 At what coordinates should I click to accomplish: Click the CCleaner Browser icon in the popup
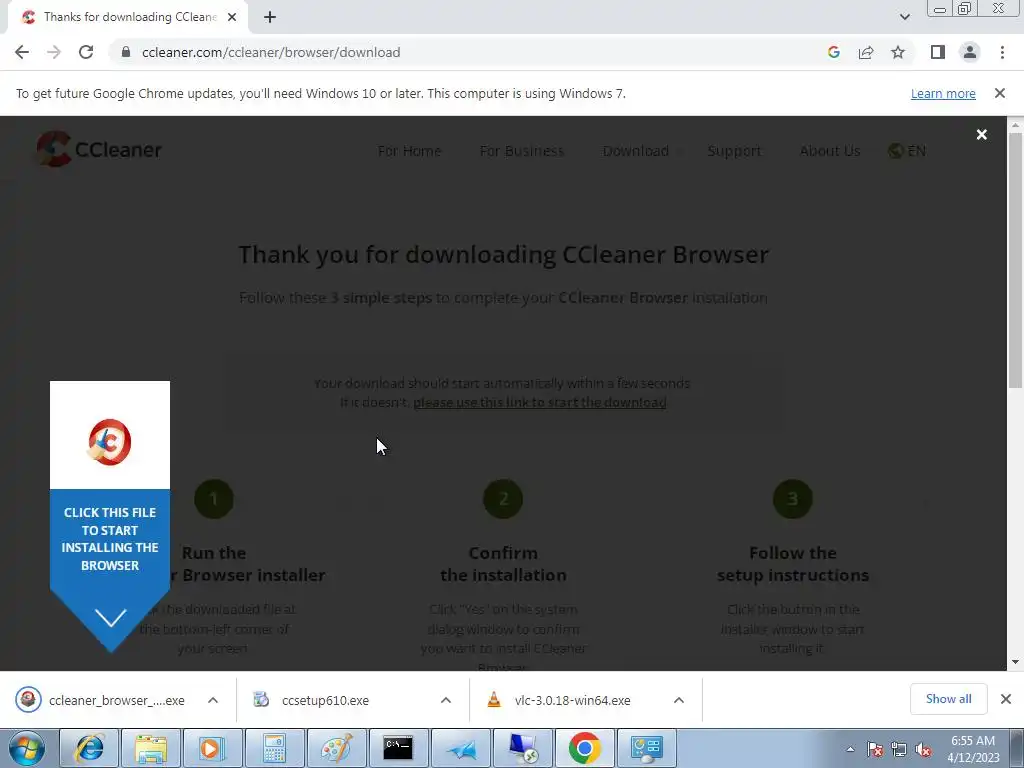point(110,442)
